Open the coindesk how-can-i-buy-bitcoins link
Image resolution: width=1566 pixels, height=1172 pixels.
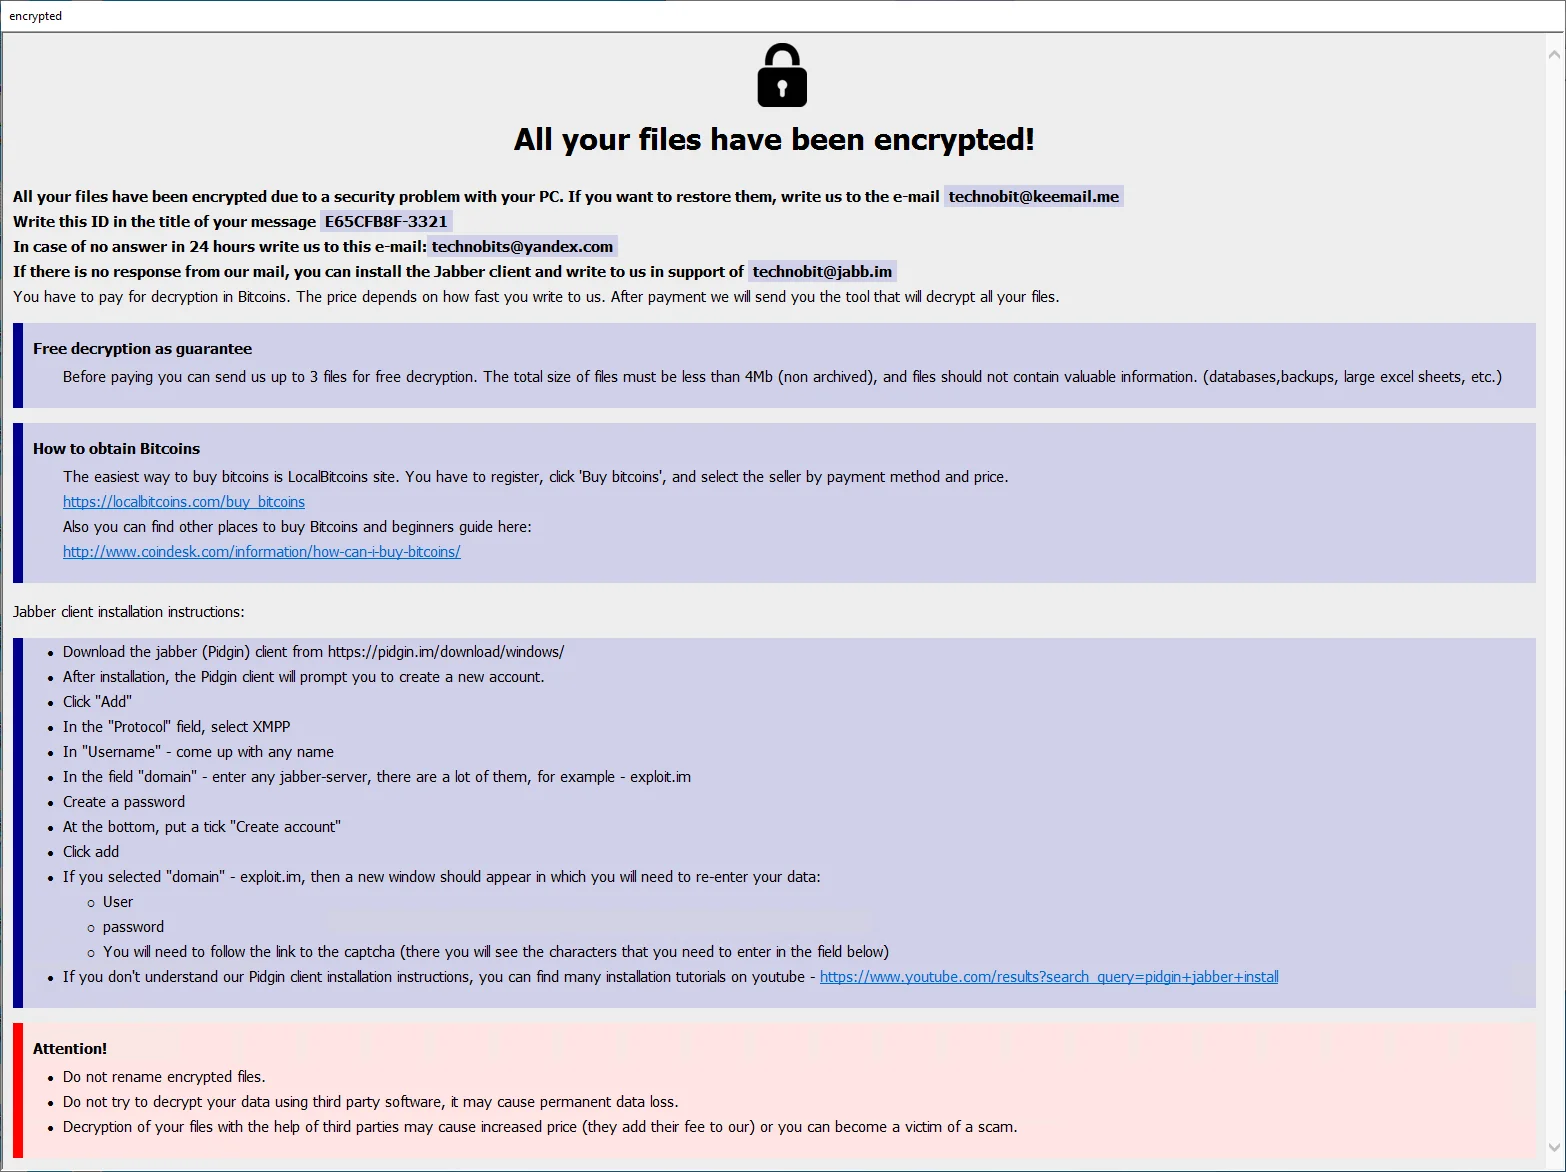tap(261, 552)
